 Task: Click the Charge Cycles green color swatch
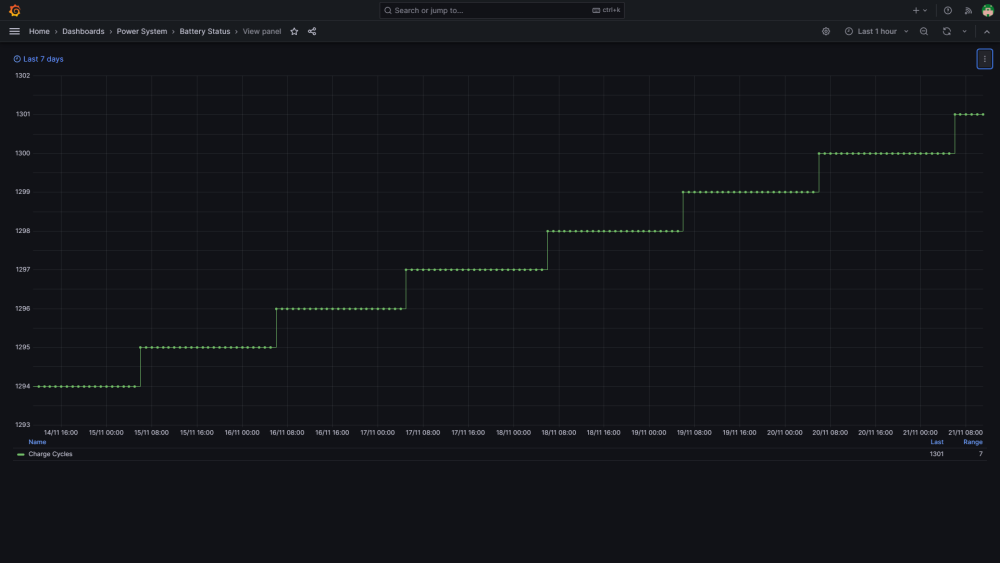click(20, 455)
